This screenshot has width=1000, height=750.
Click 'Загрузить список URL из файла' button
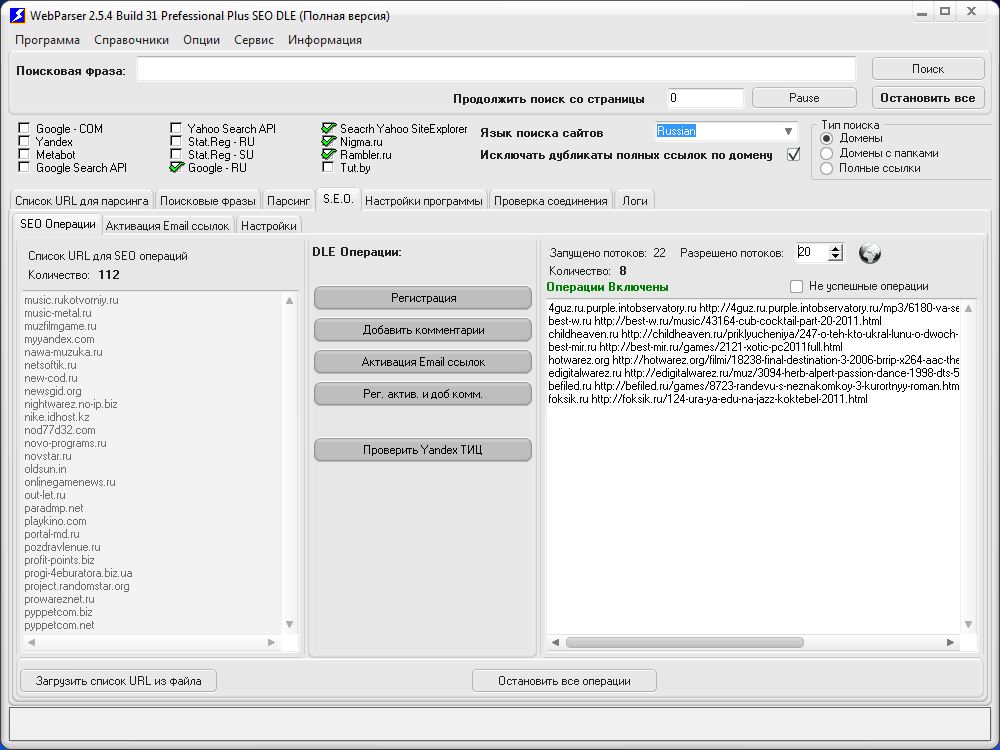point(119,680)
